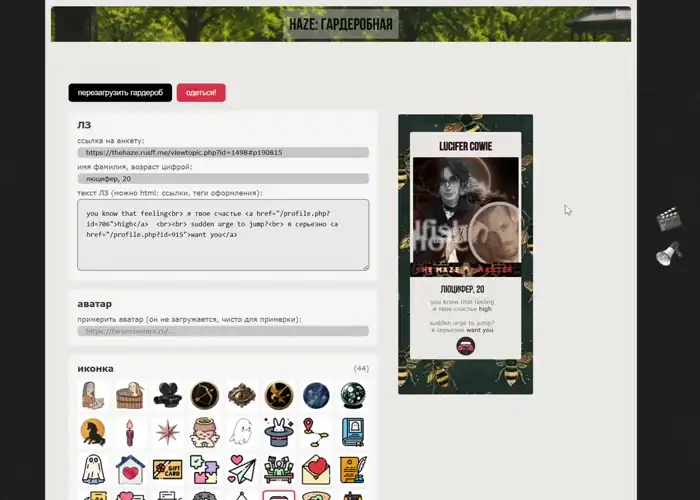Screen dimensions: 700x500
Task: Click the 'want you' link in preview
Action: 480,330
